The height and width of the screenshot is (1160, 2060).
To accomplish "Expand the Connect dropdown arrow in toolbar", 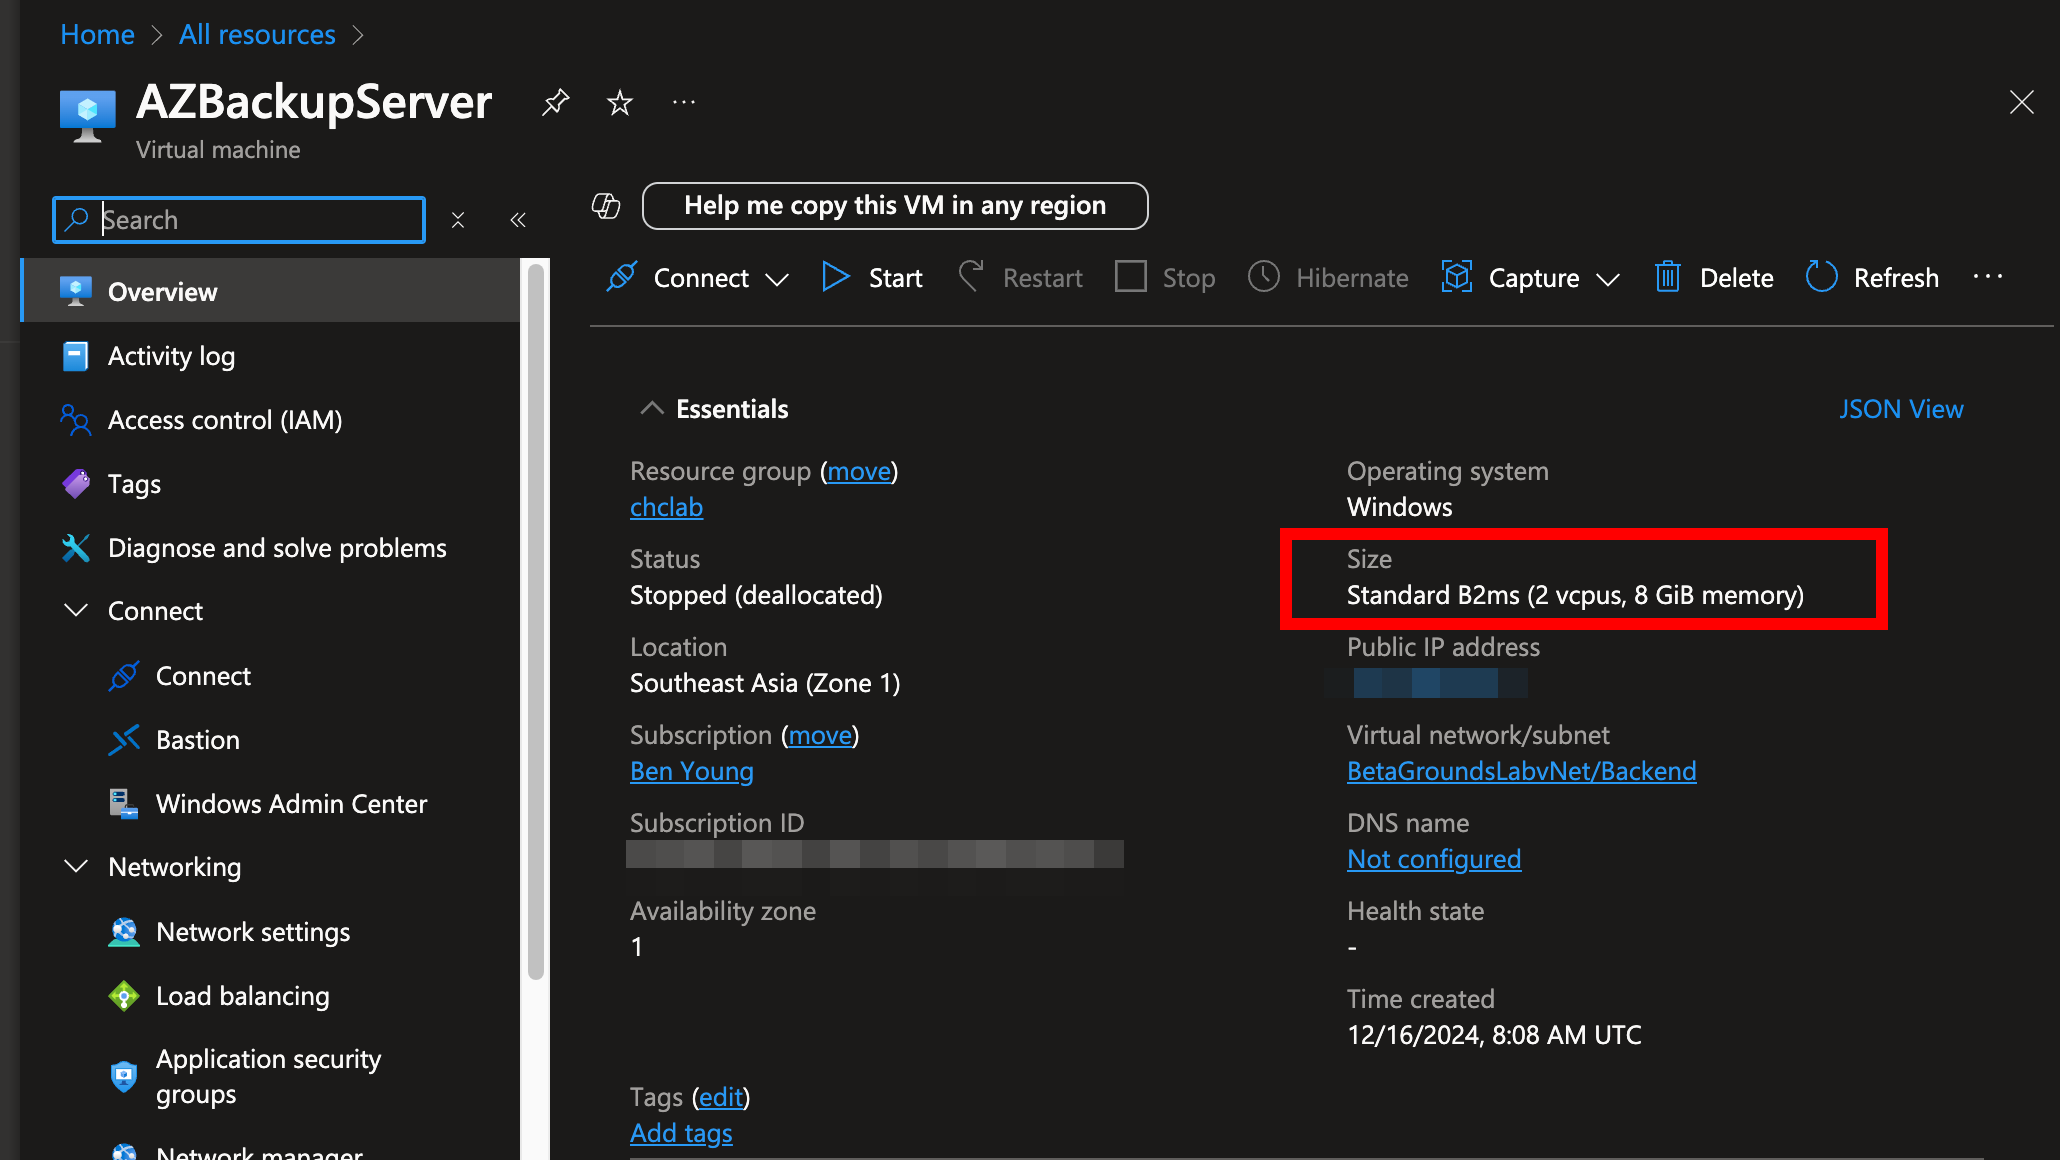I will [777, 279].
